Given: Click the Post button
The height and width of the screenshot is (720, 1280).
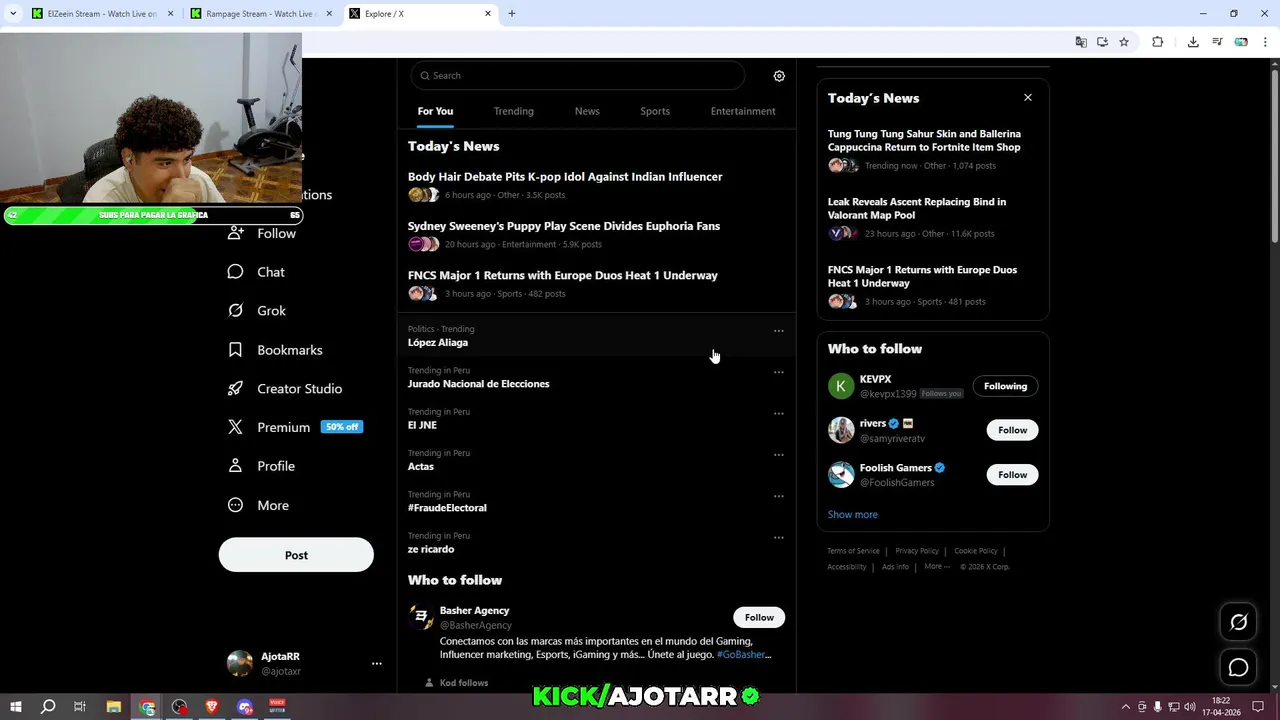Looking at the screenshot, I should point(296,555).
